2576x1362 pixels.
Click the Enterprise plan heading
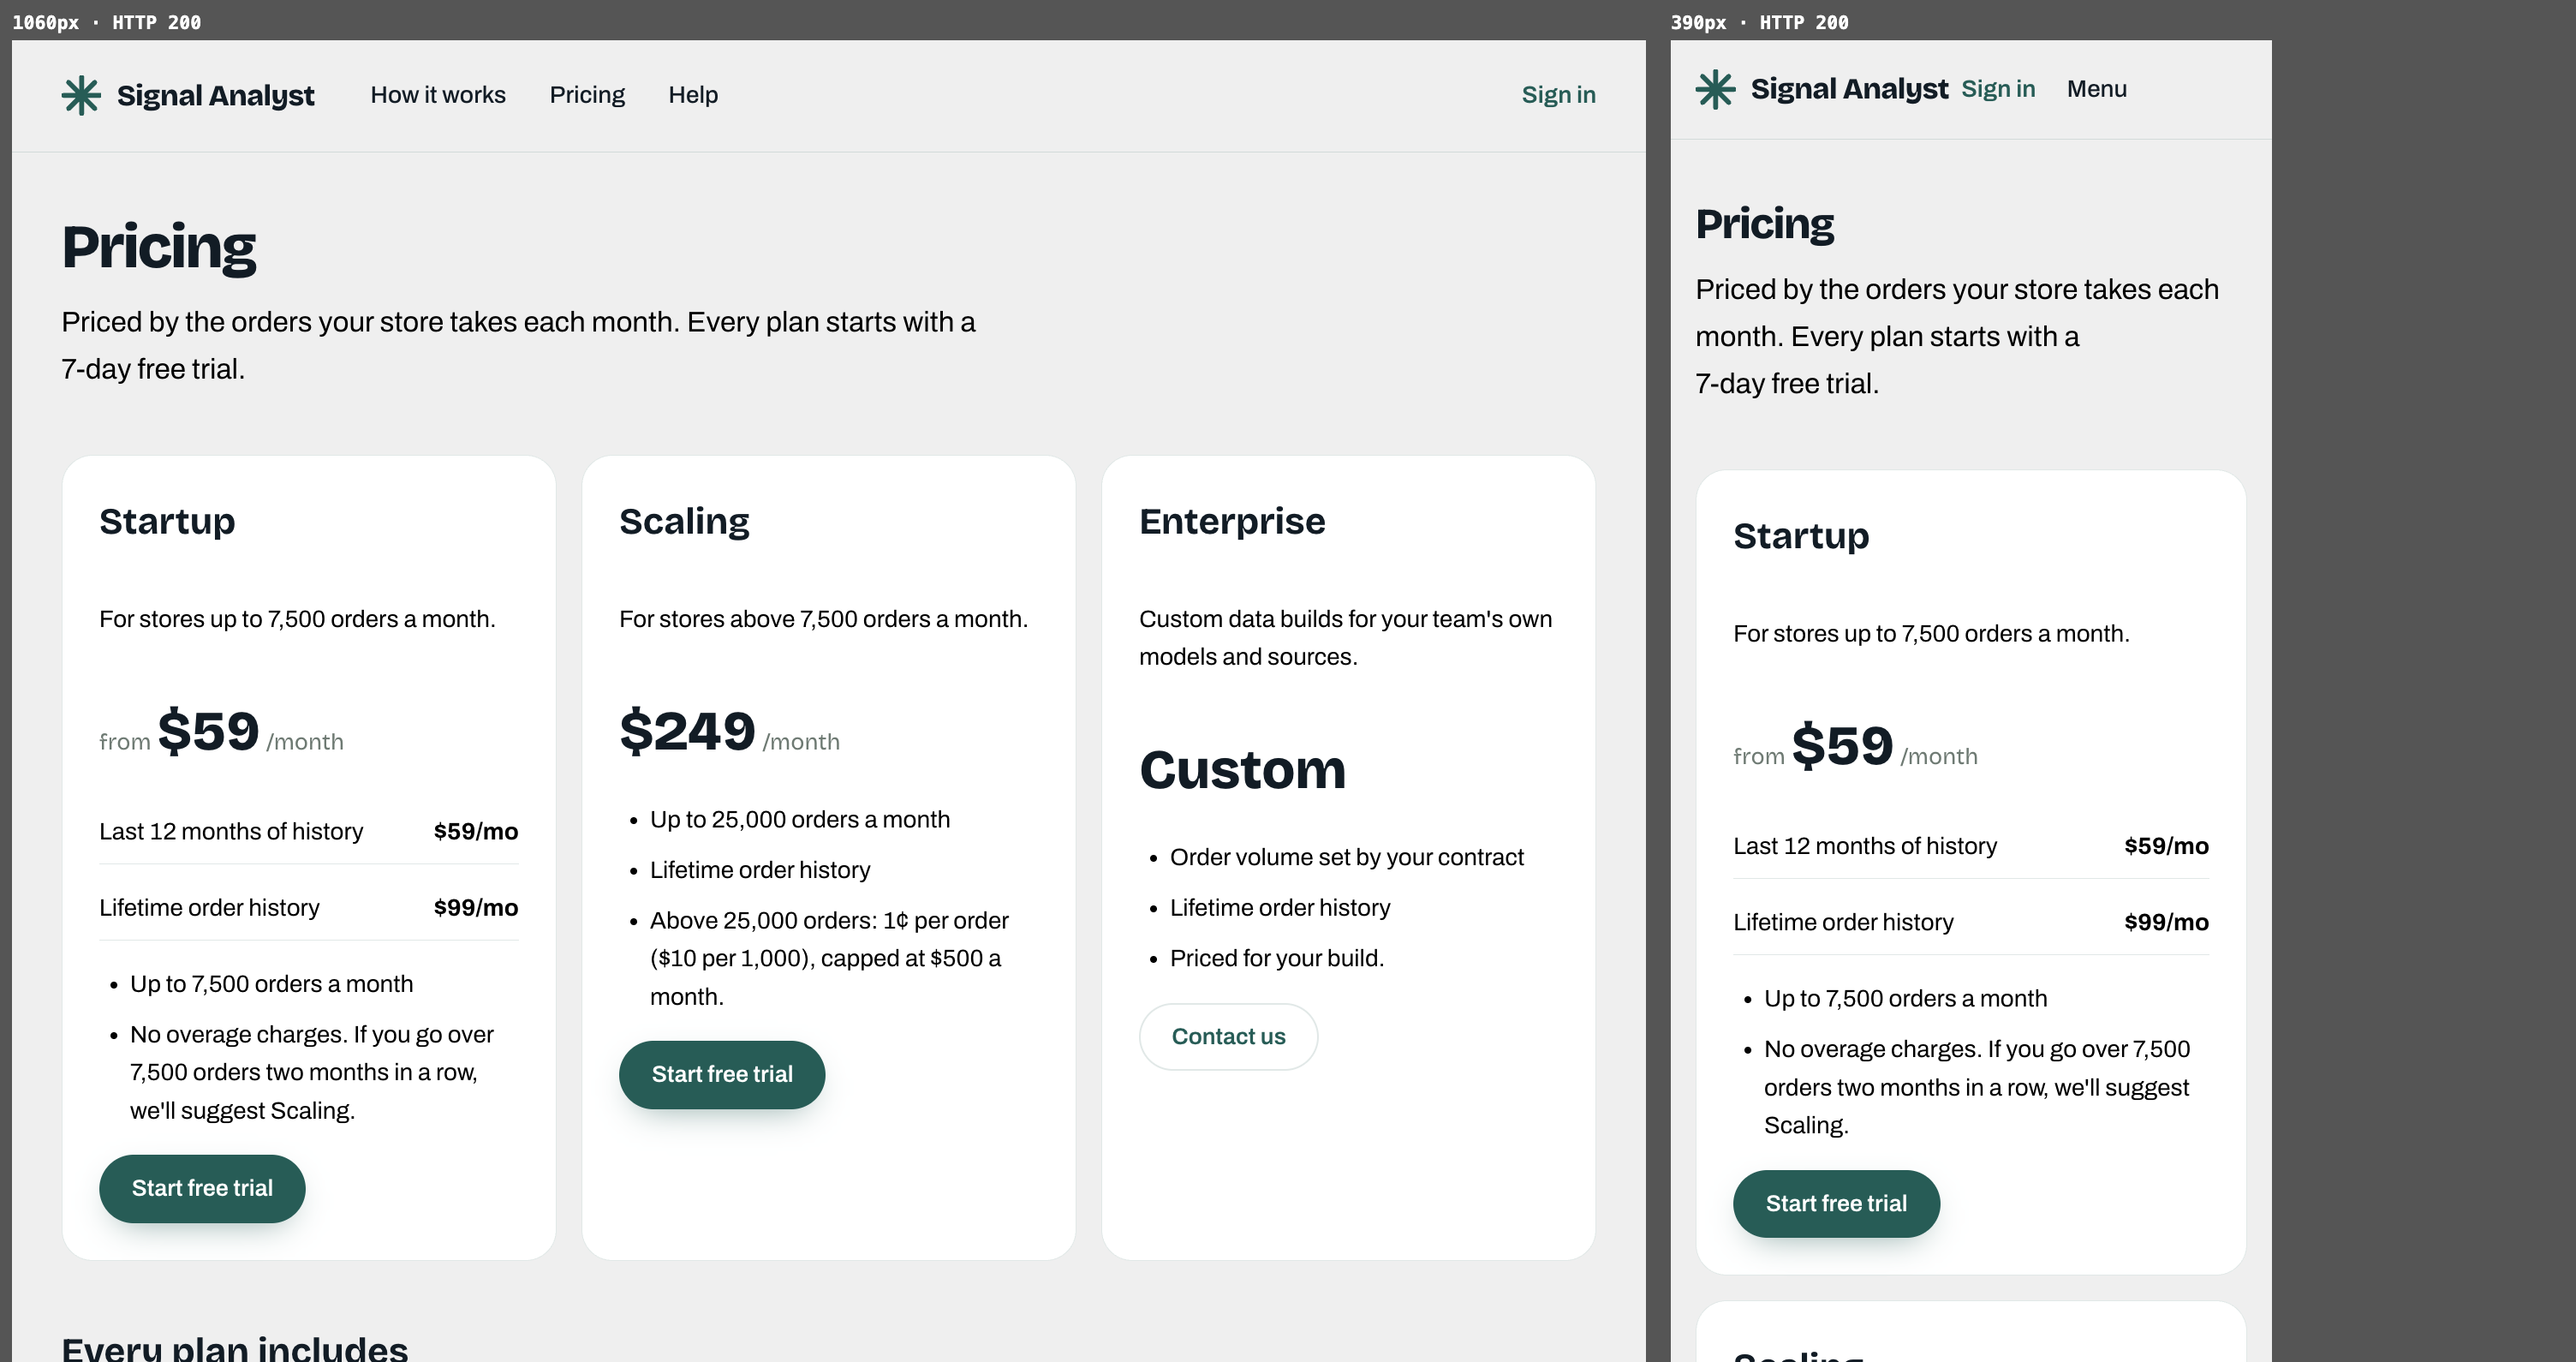[x=1232, y=521]
